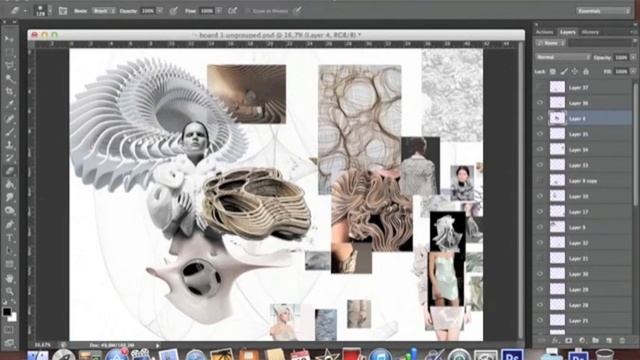Show hidden Layer 37
Image resolution: width=640 pixels, height=360 pixels.
[x=540, y=87]
